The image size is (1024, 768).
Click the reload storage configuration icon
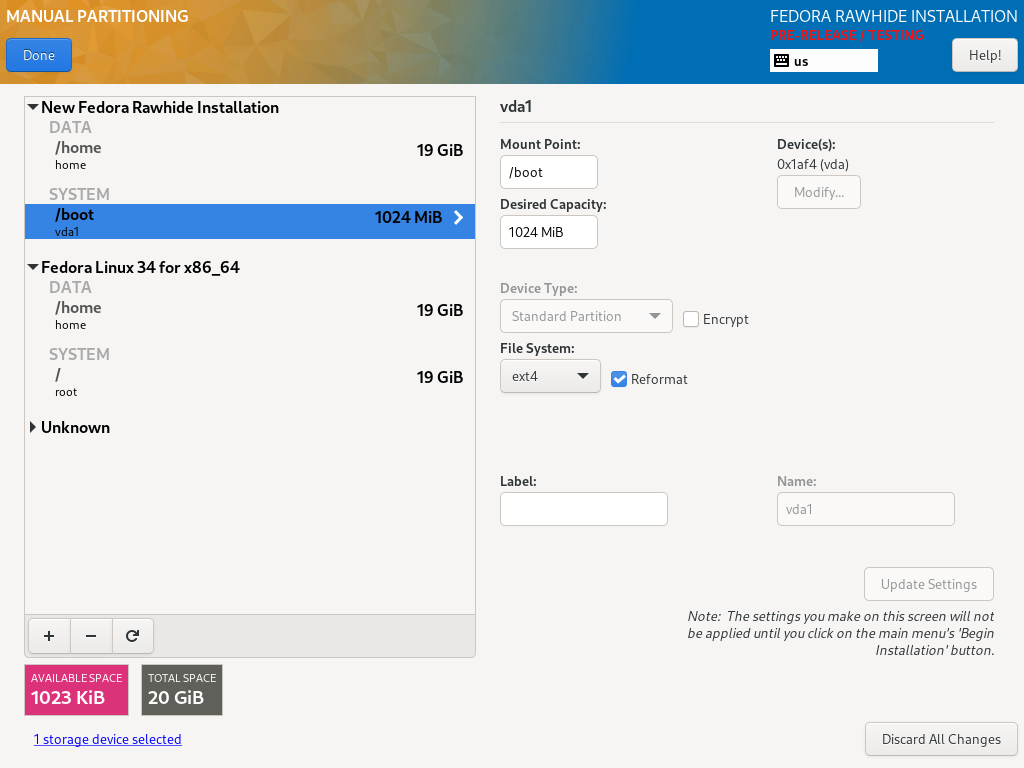point(133,636)
